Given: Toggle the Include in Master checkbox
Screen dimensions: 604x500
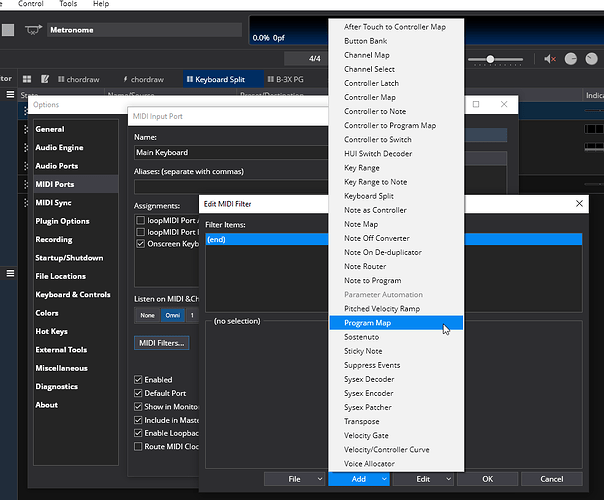Looking at the screenshot, I should pos(138,420).
